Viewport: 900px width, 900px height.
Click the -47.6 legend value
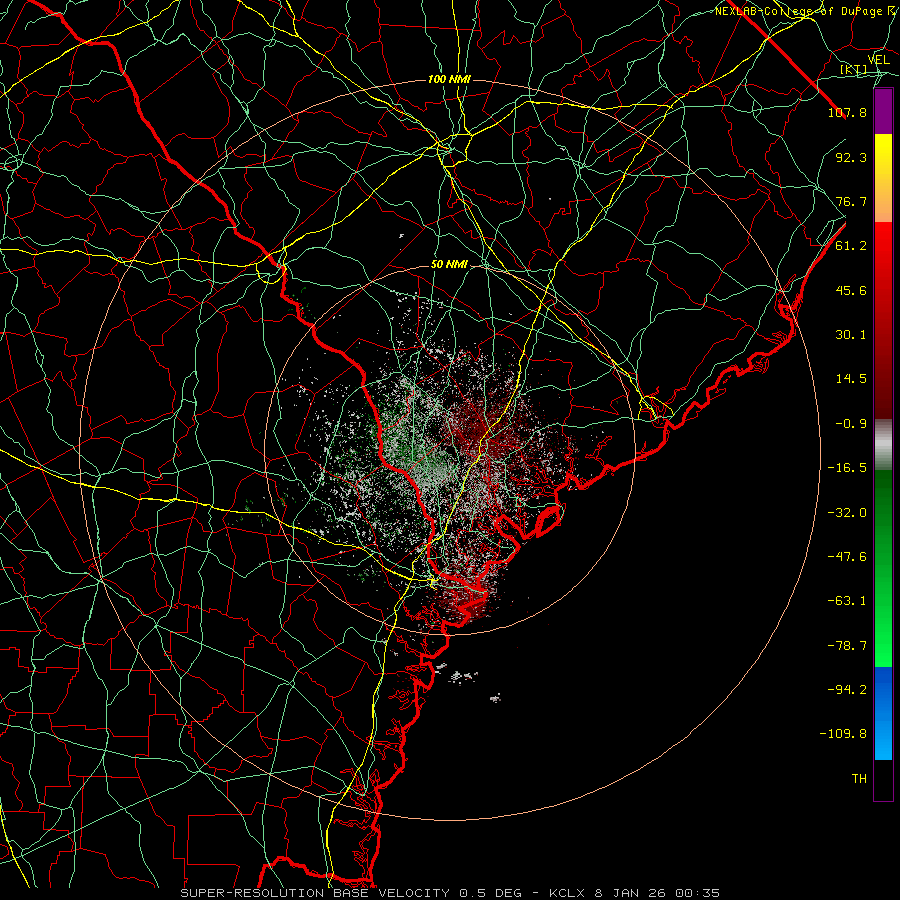[847, 557]
